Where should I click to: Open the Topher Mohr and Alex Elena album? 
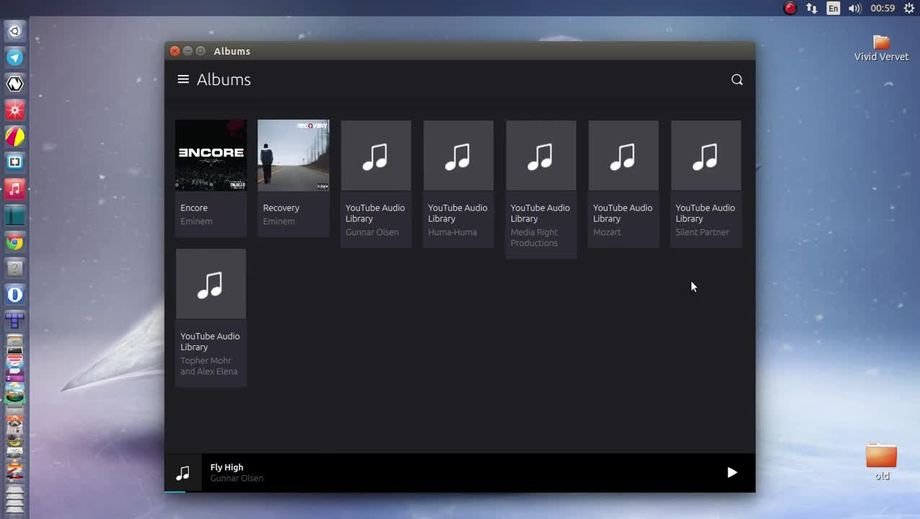pos(211,284)
